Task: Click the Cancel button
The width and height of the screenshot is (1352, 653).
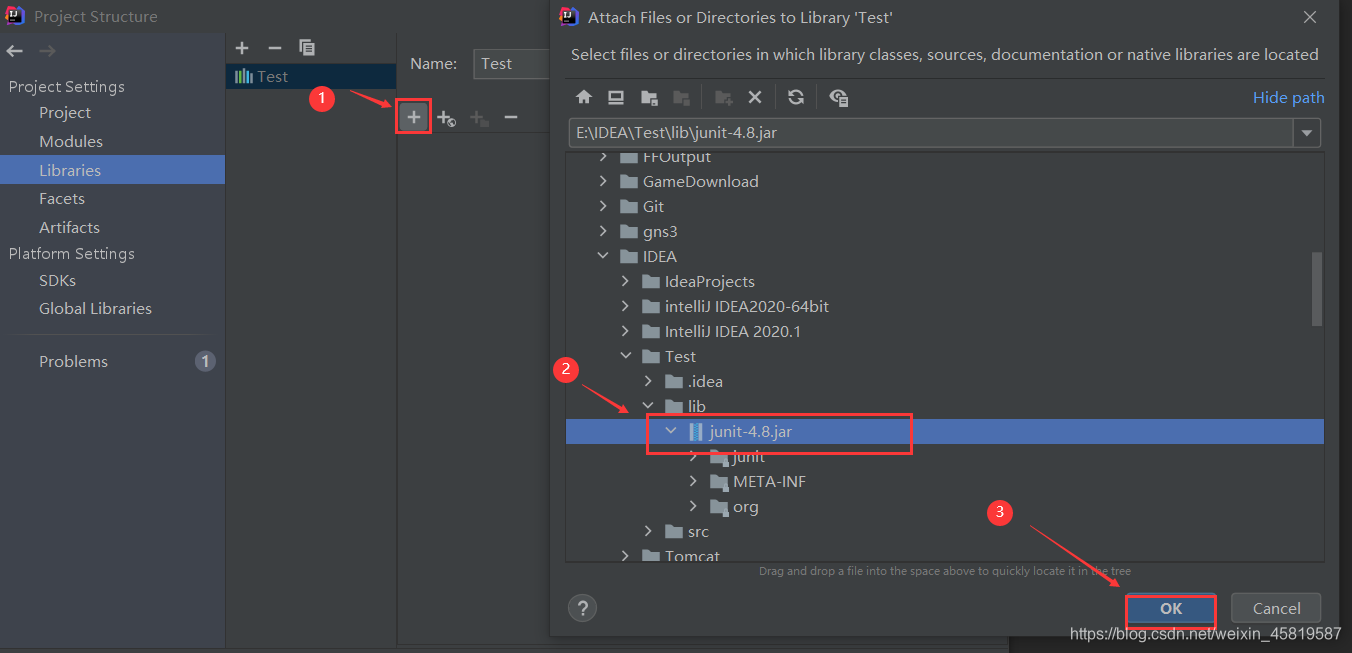Action: [x=1276, y=608]
